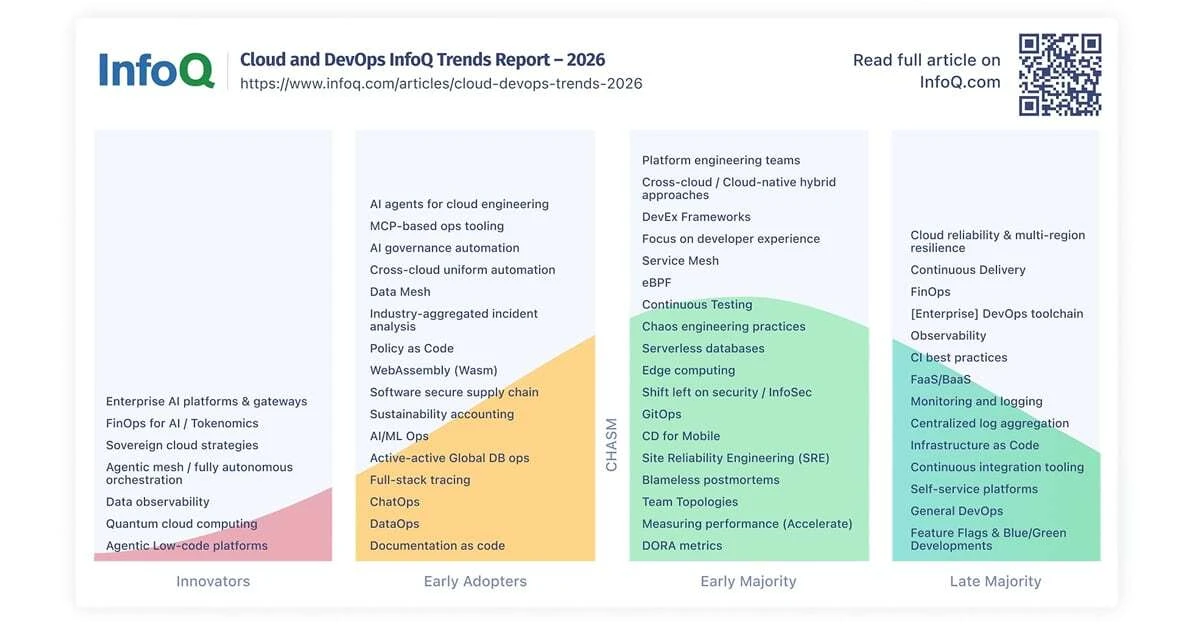Click 'DataOps' item
1200x630 pixels.
(x=395, y=524)
